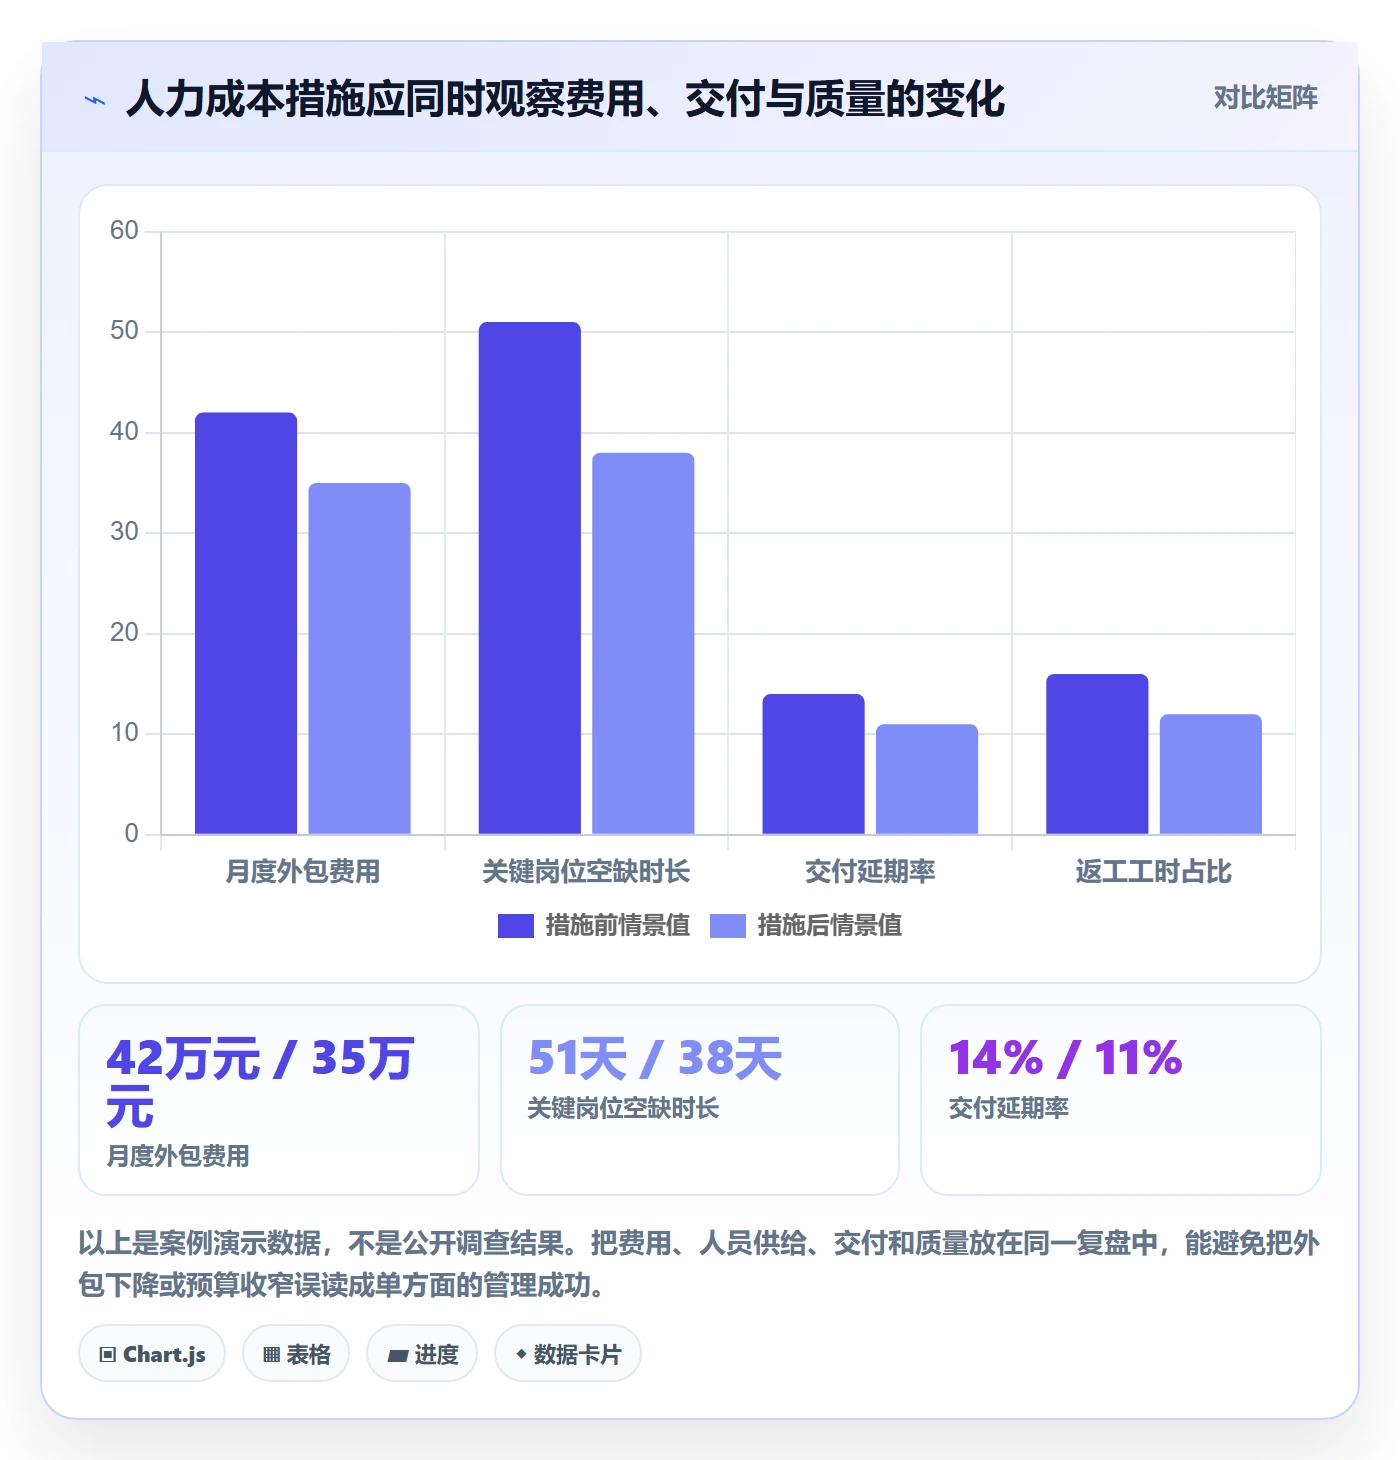Image resolution: width=1400 pixels, height=1460 pixels.
Task: Click the main title 人力成本措施应同时观察费用
Action: coord(565,99)
